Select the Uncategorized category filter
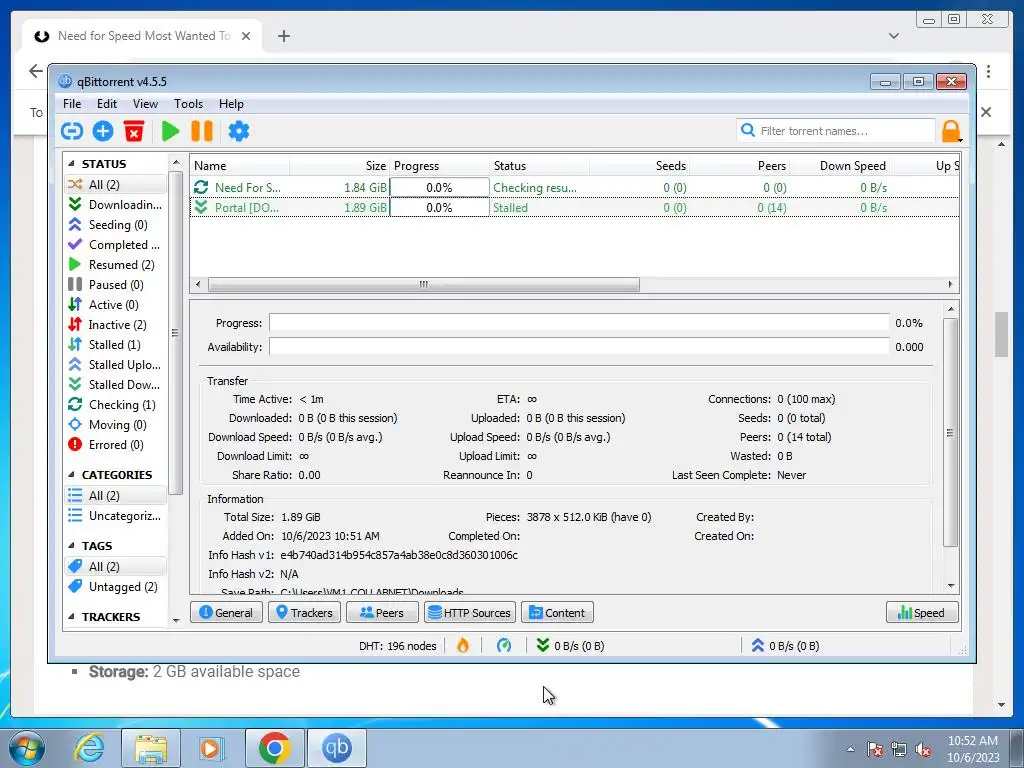1024x768 pixels. [116, 516]
